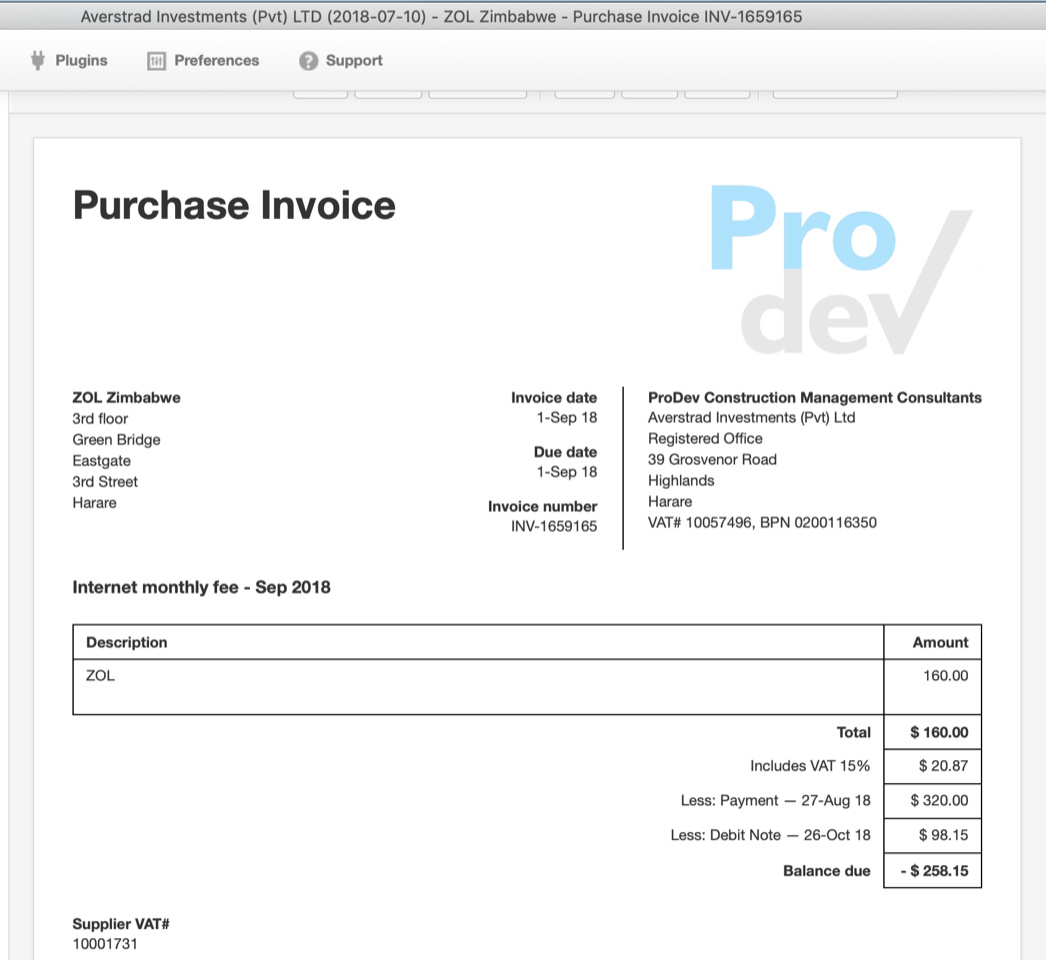Click the Purchase Invoice heading

tap(234, 205)
